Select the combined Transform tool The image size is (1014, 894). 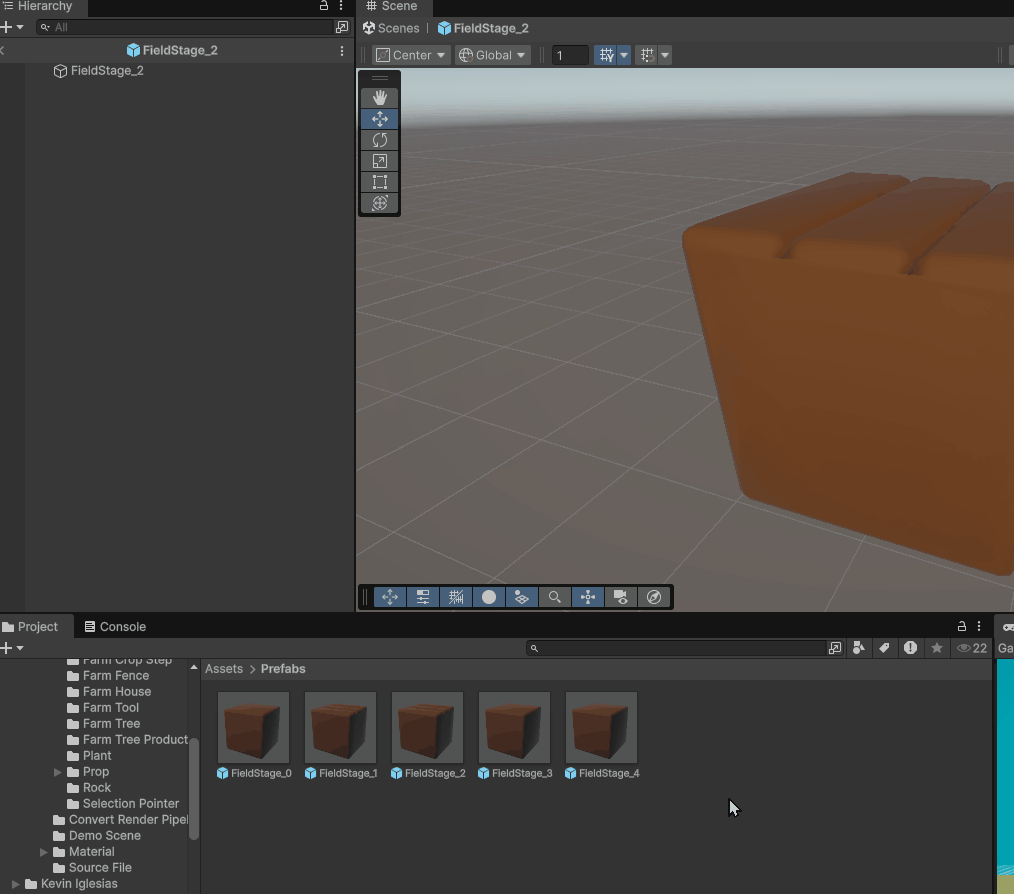[x=380, y=203]
